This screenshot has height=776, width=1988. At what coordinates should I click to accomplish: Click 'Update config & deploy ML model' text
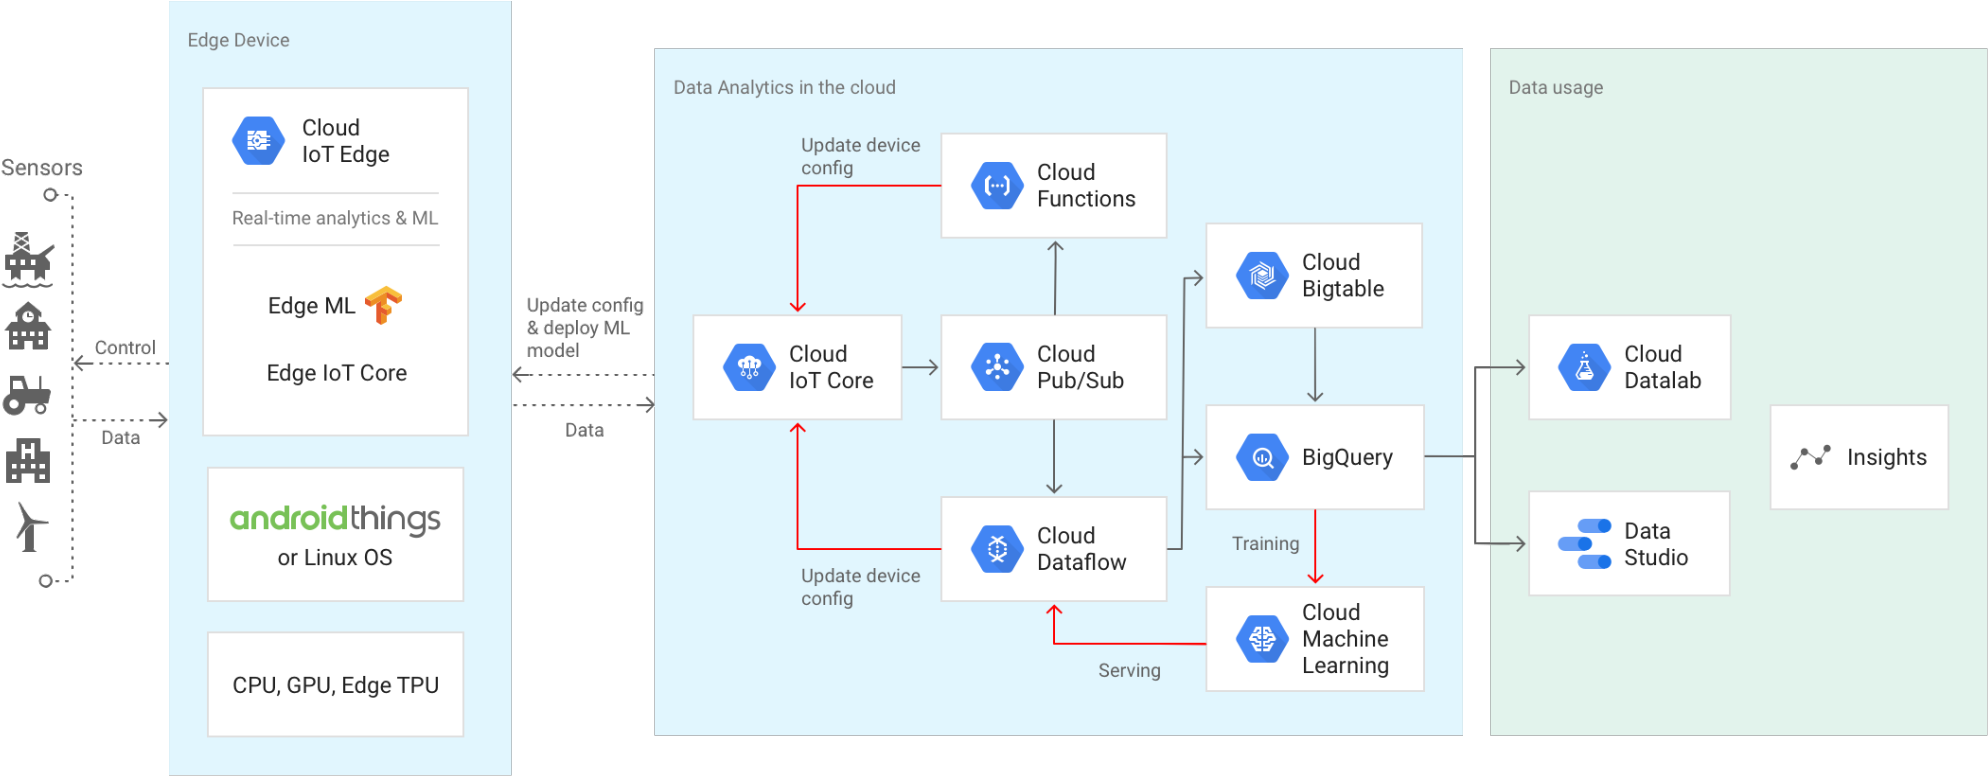pos(585,328)
